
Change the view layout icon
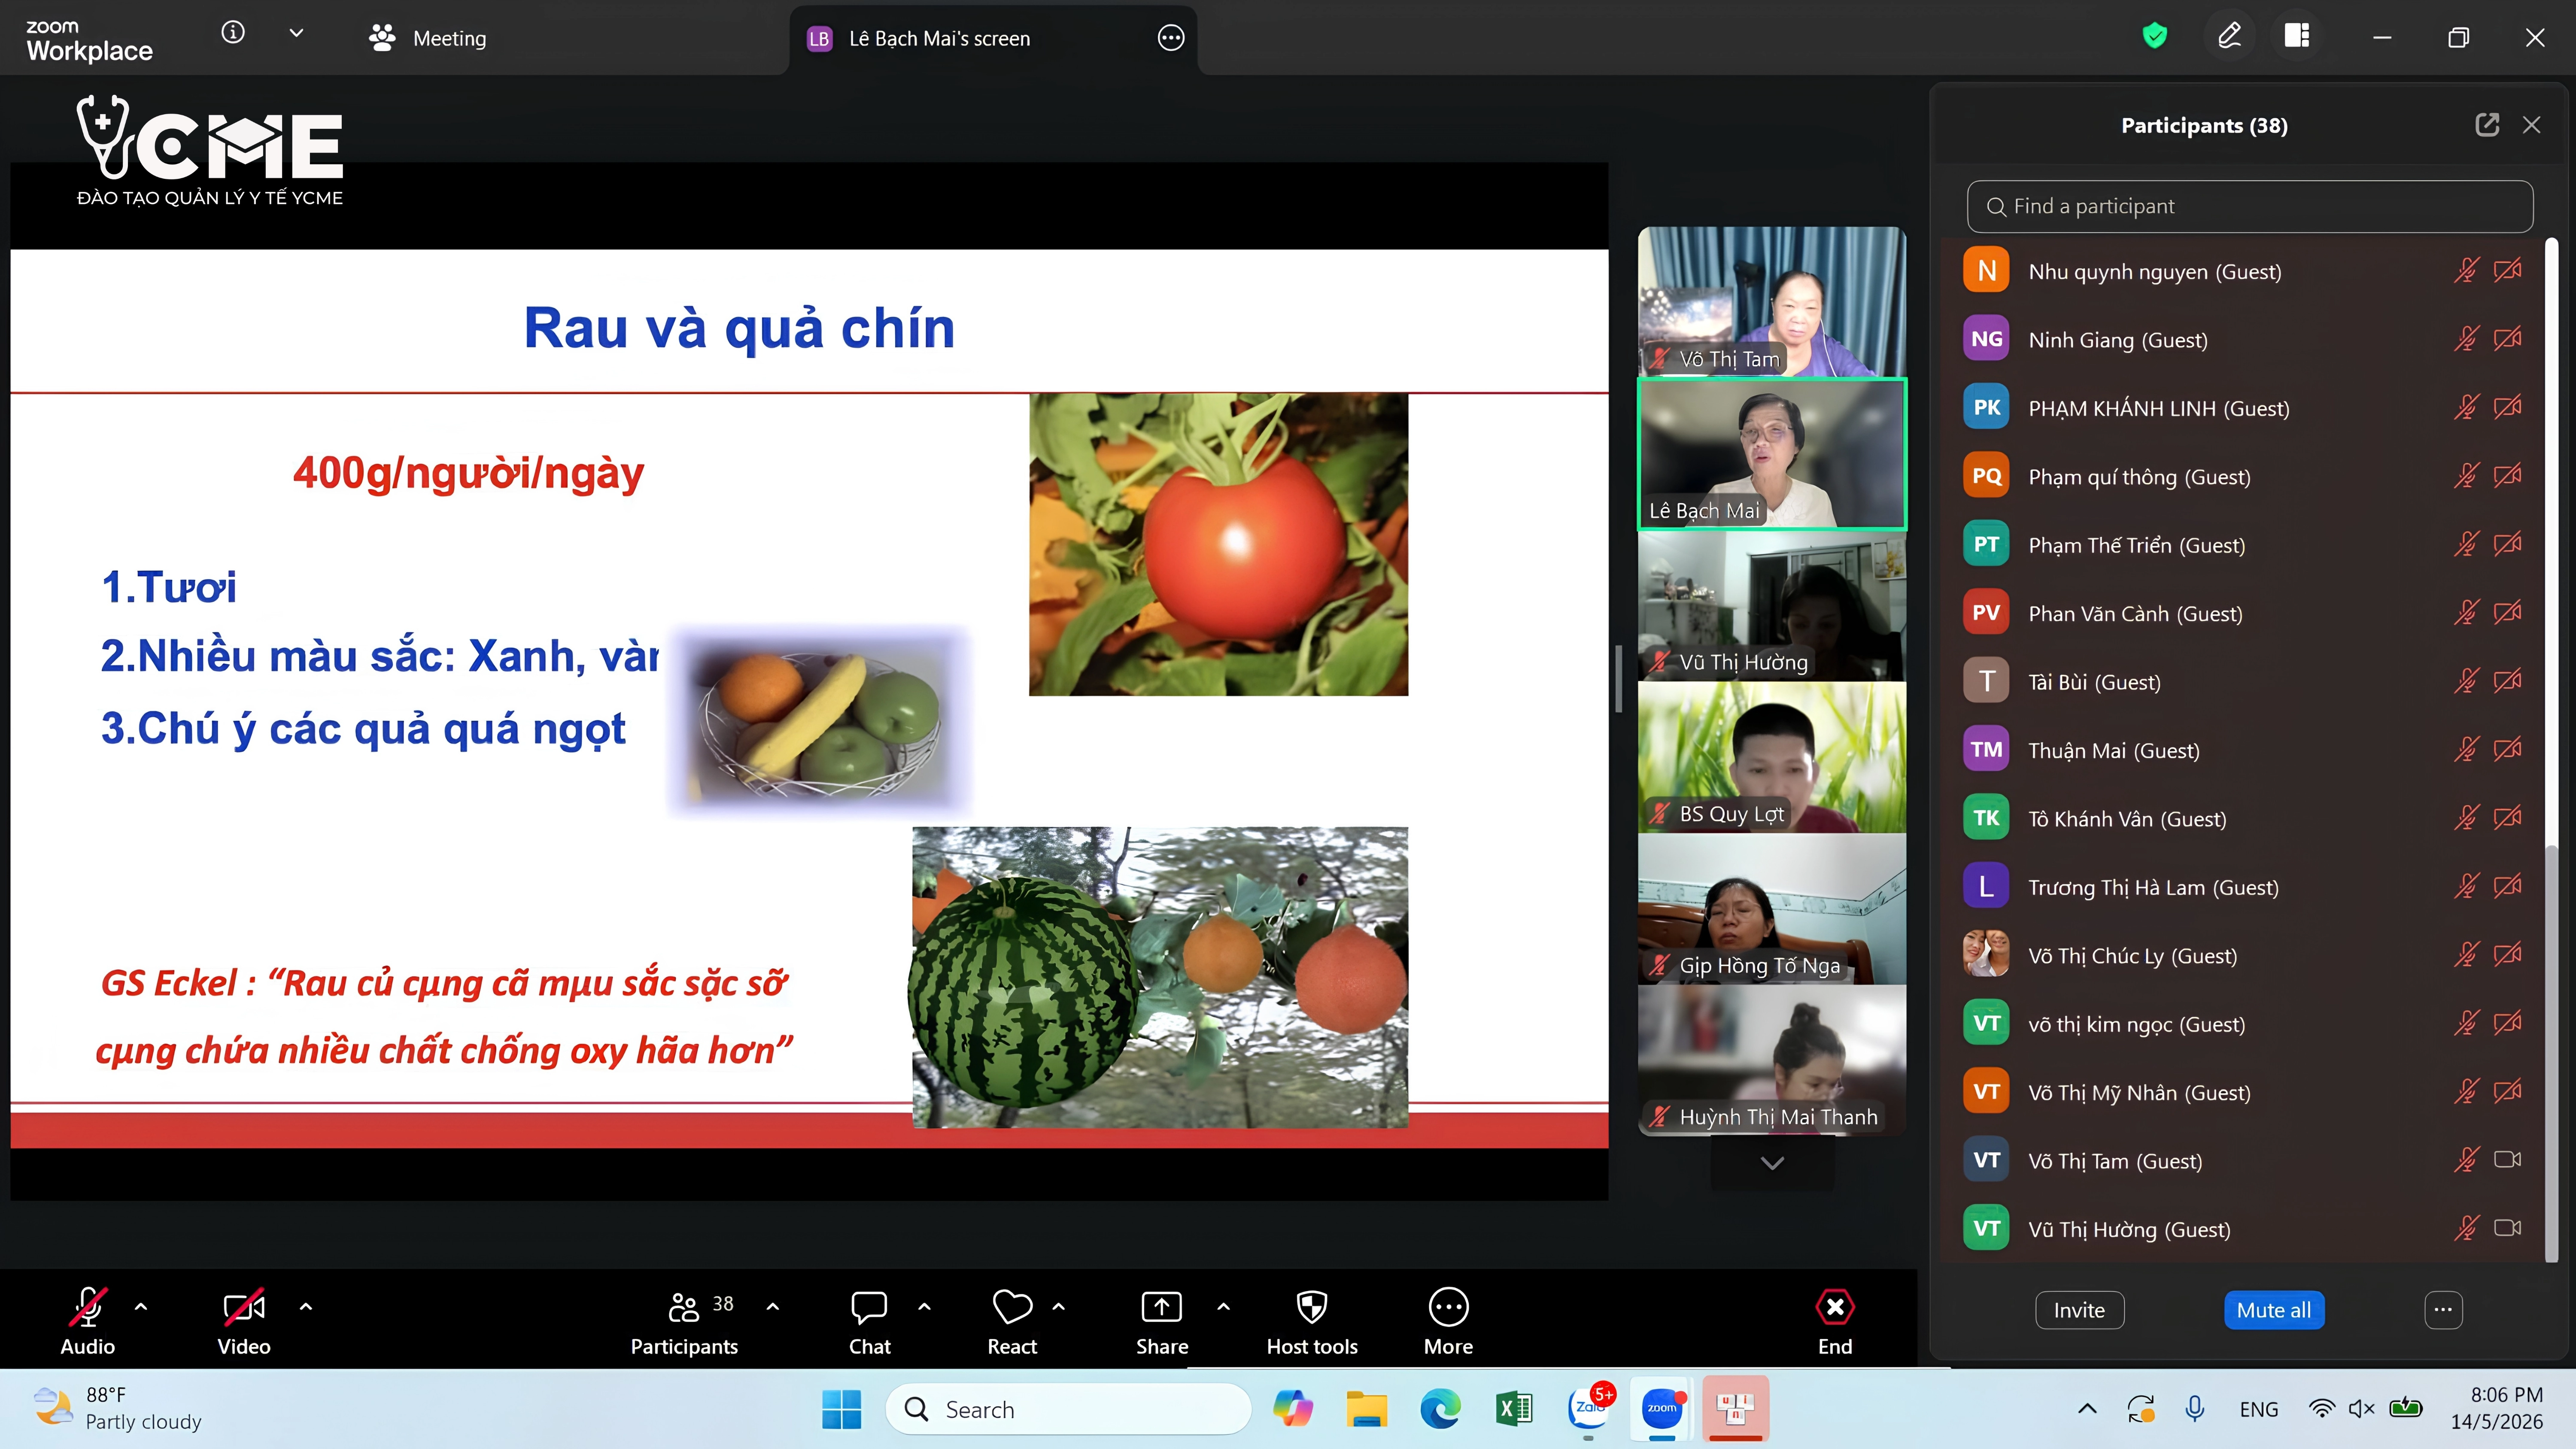point(2296,37)
